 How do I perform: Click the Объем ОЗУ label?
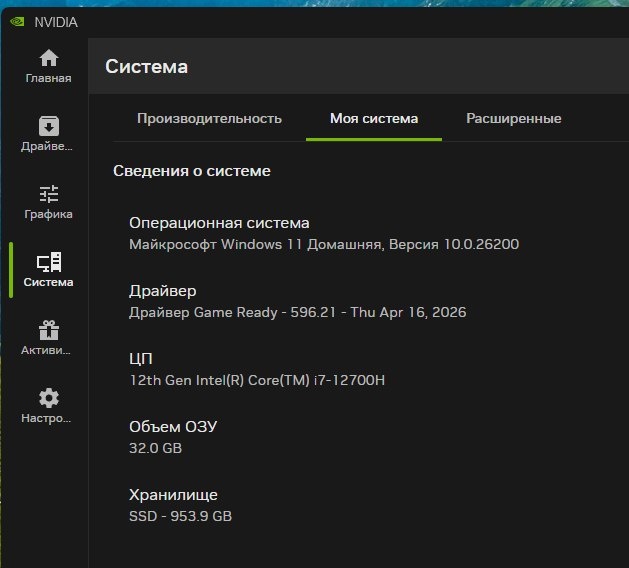(x=173, y=427)
